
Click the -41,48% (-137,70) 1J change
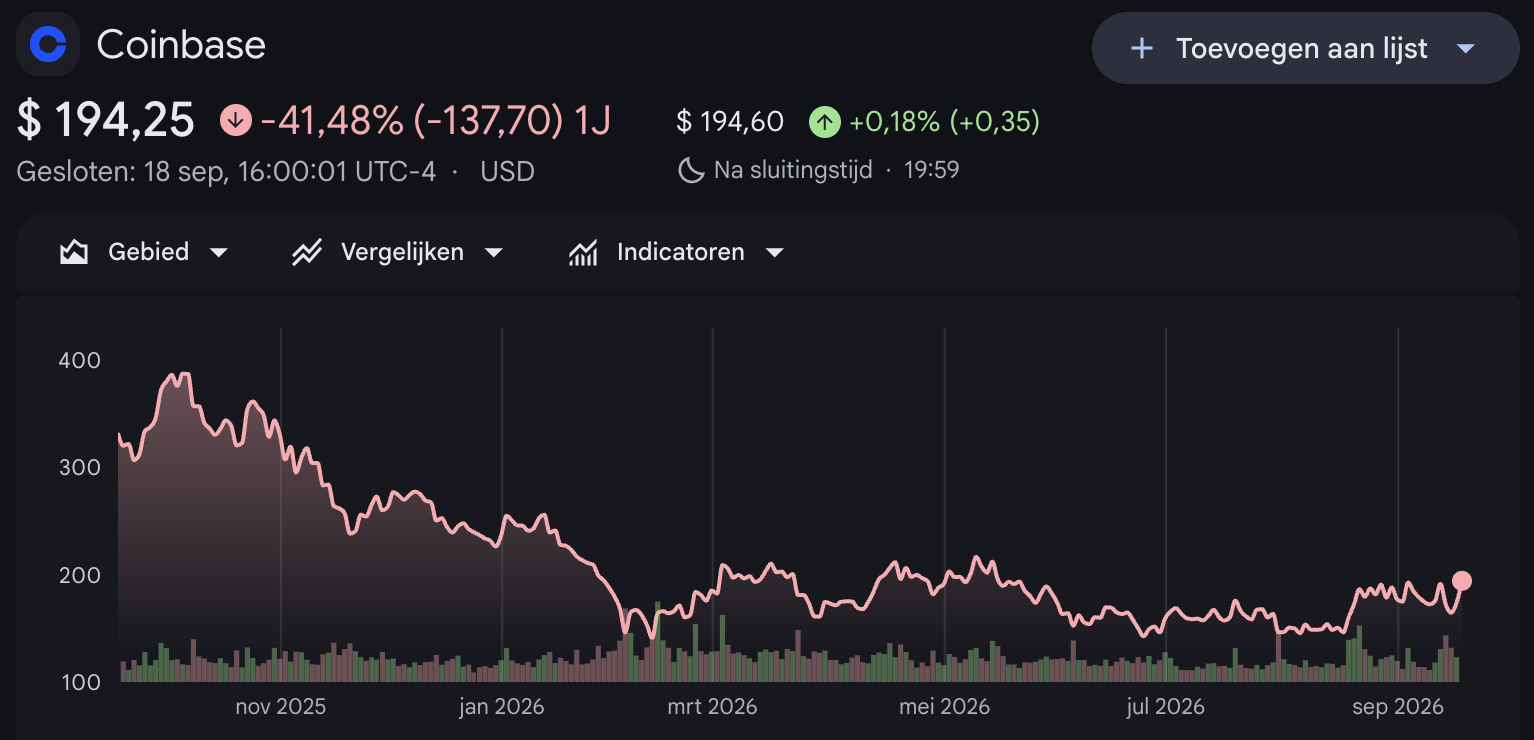coord(435,121)
